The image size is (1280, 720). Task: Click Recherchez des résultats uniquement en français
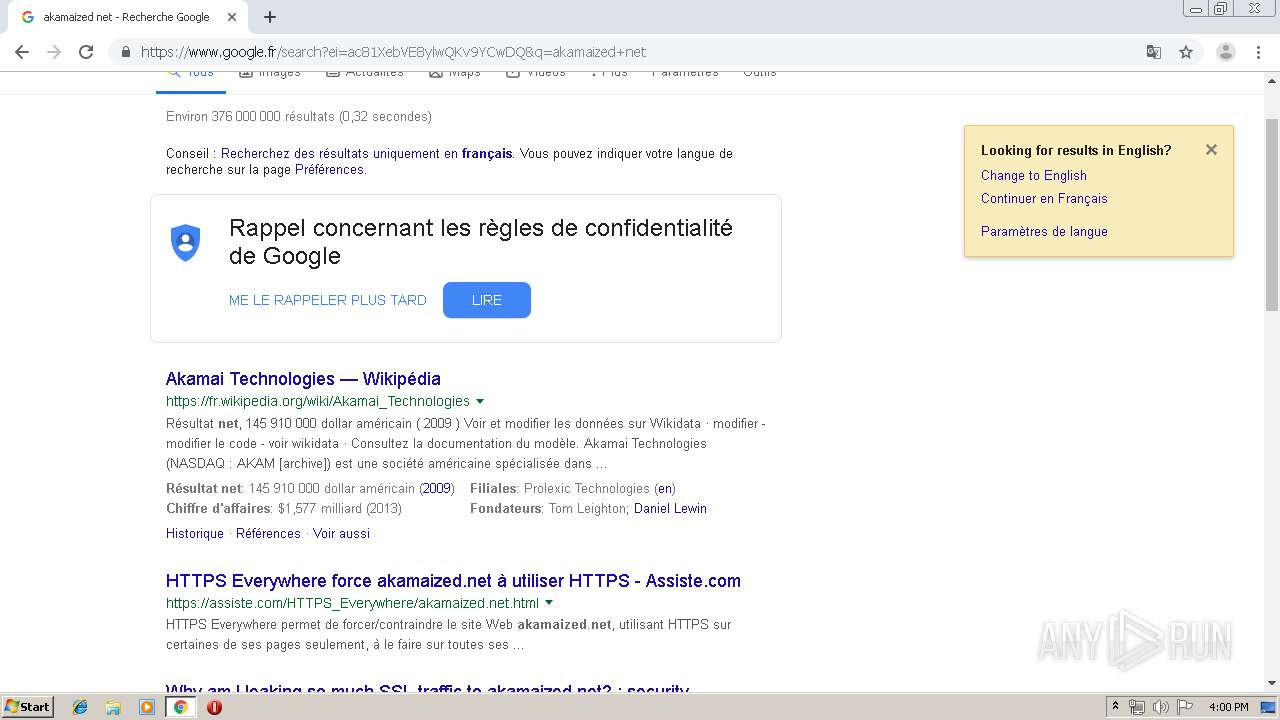tap(367, 153)
